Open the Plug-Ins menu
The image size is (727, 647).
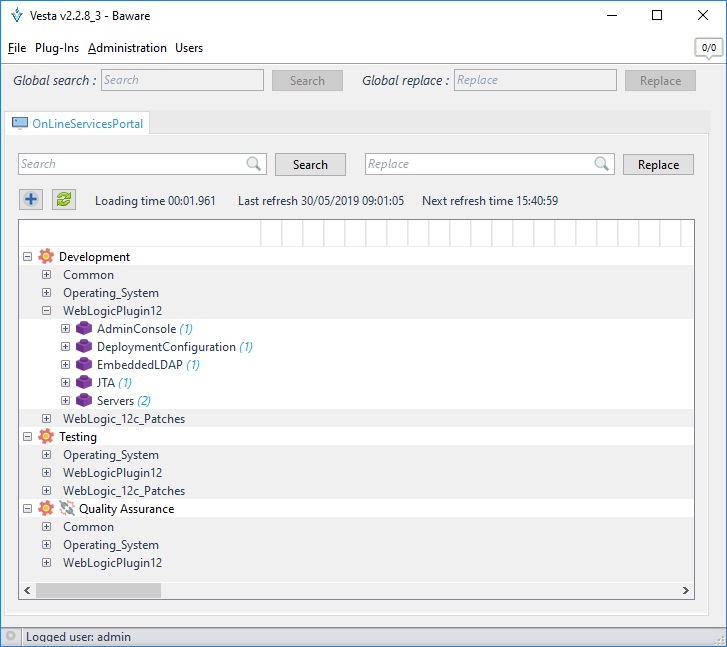(x=57, y=48)
